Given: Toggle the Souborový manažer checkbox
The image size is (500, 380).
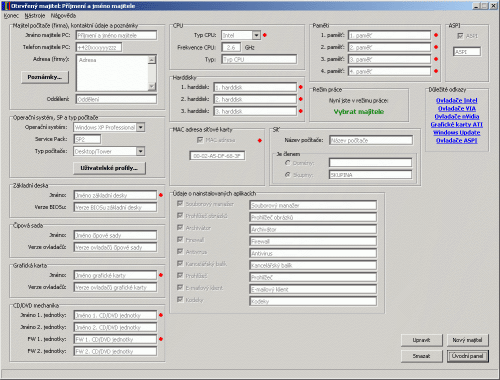Looking at the screenshot, I should click(180, 203).
